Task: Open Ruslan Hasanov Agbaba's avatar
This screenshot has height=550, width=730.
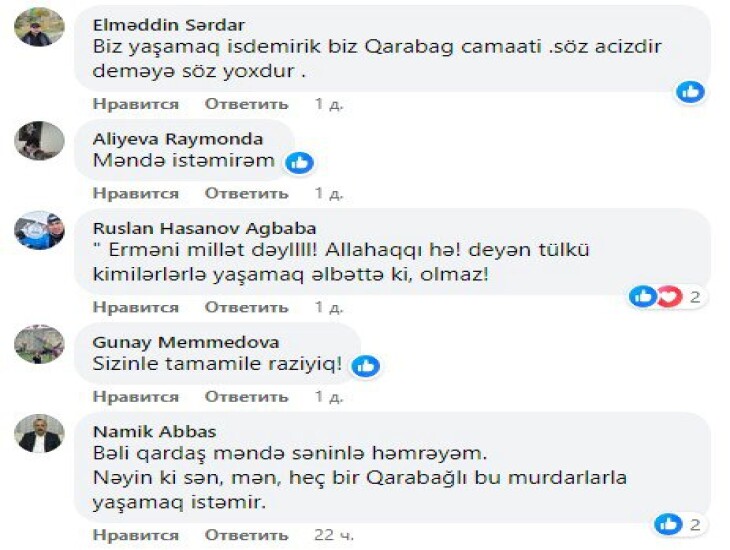Action: tap(39, 230)
